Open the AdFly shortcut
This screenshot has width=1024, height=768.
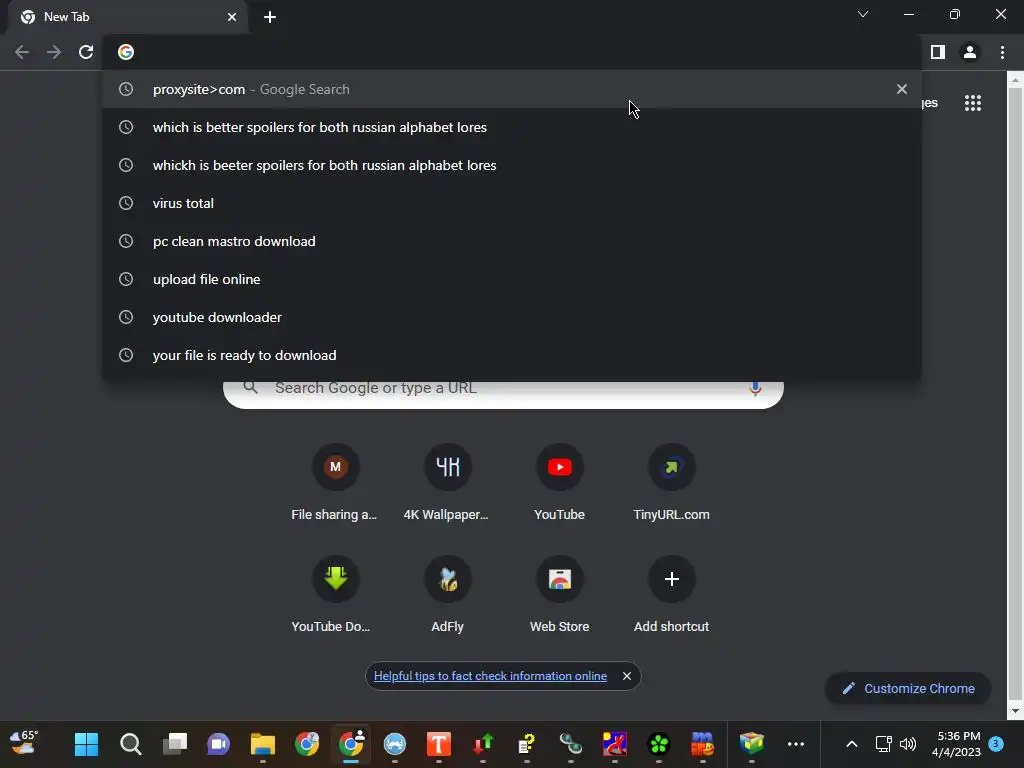[x=447, y=595]
